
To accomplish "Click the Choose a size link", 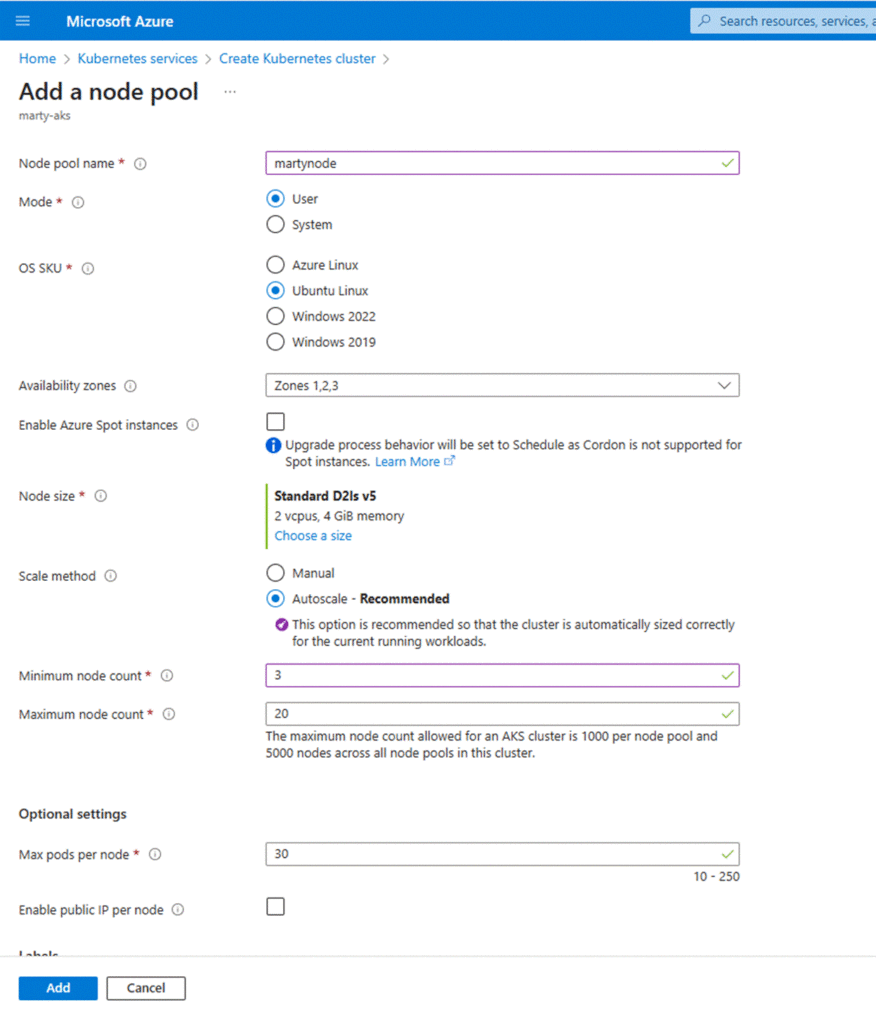I will (313, 536).
